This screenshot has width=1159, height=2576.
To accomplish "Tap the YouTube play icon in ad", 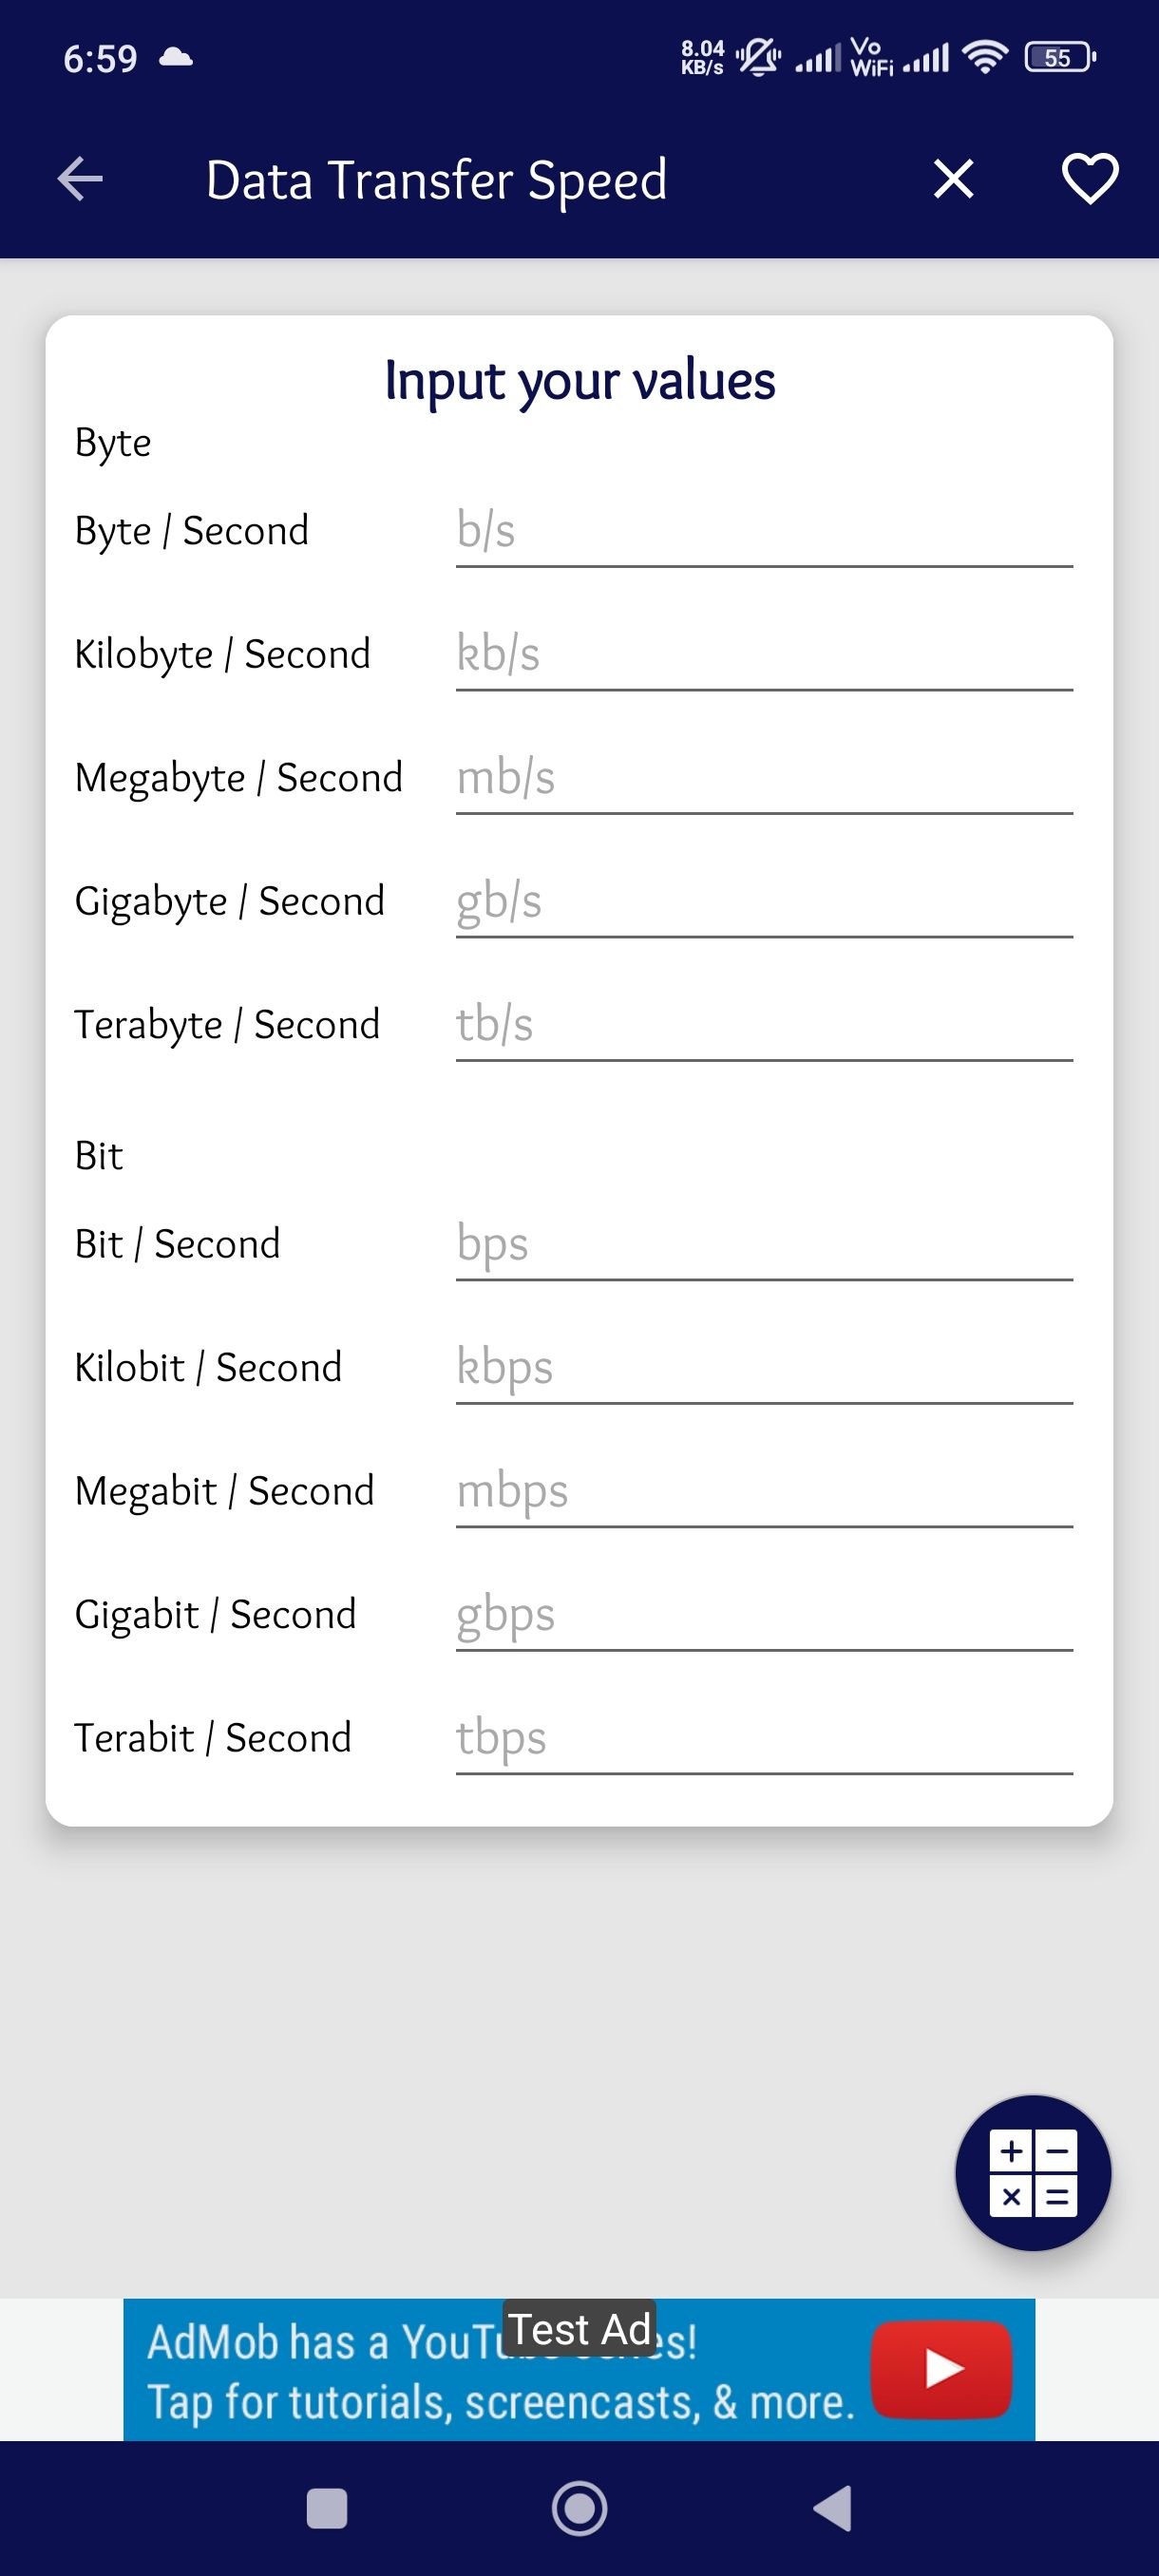I will [941, 2369].
